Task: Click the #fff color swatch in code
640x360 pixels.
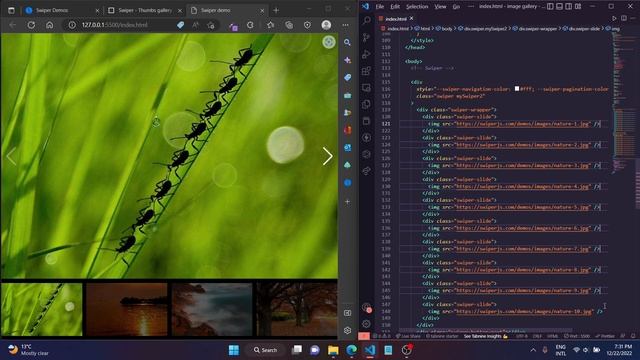Action: [x=517, y=89]
